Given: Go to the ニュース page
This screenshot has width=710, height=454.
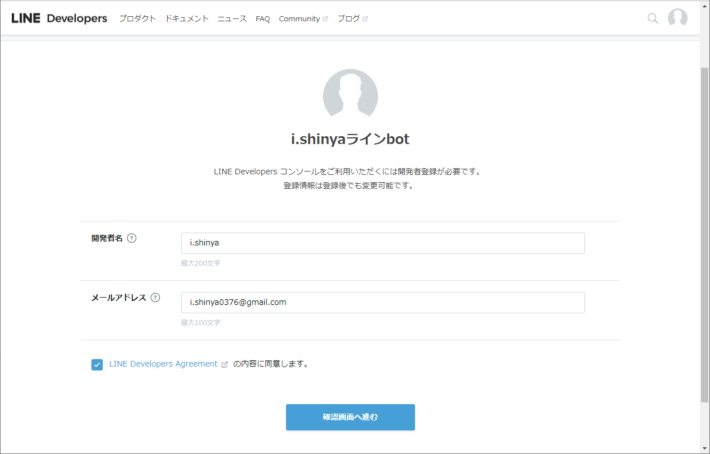Looking at the screenshot, I should [232, 19].
